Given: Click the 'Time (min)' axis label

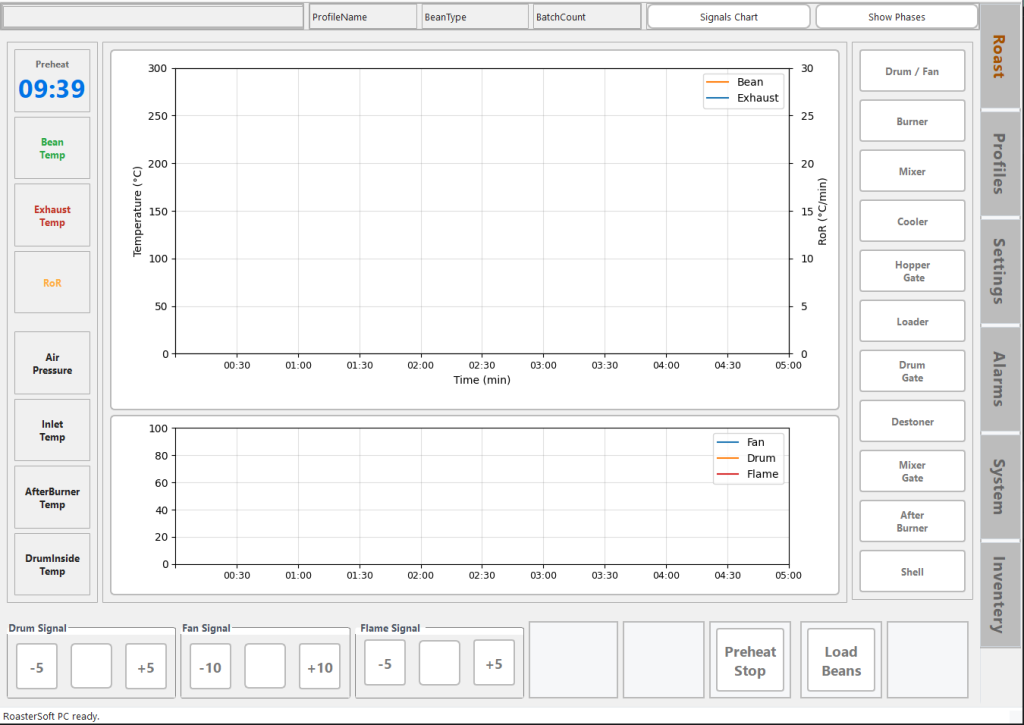Looking at the screenshot, I should [x=482, y=379].
